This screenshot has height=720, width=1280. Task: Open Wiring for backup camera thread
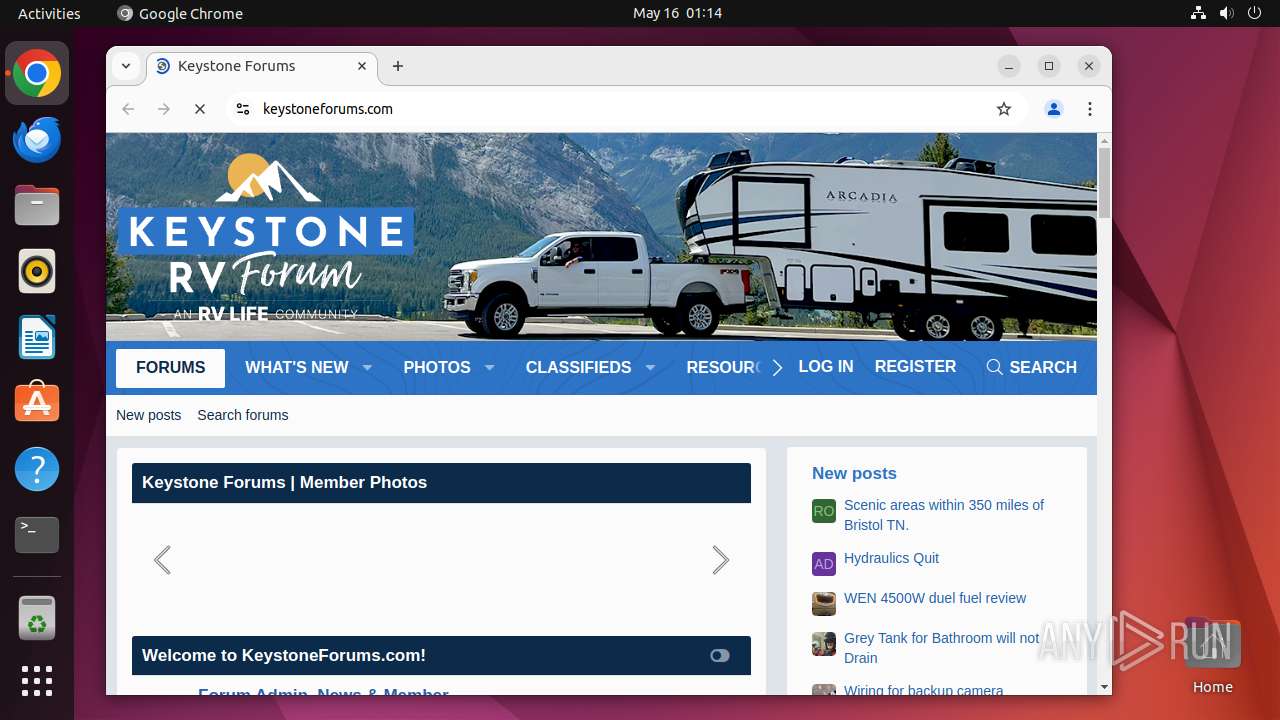[924, 690]
